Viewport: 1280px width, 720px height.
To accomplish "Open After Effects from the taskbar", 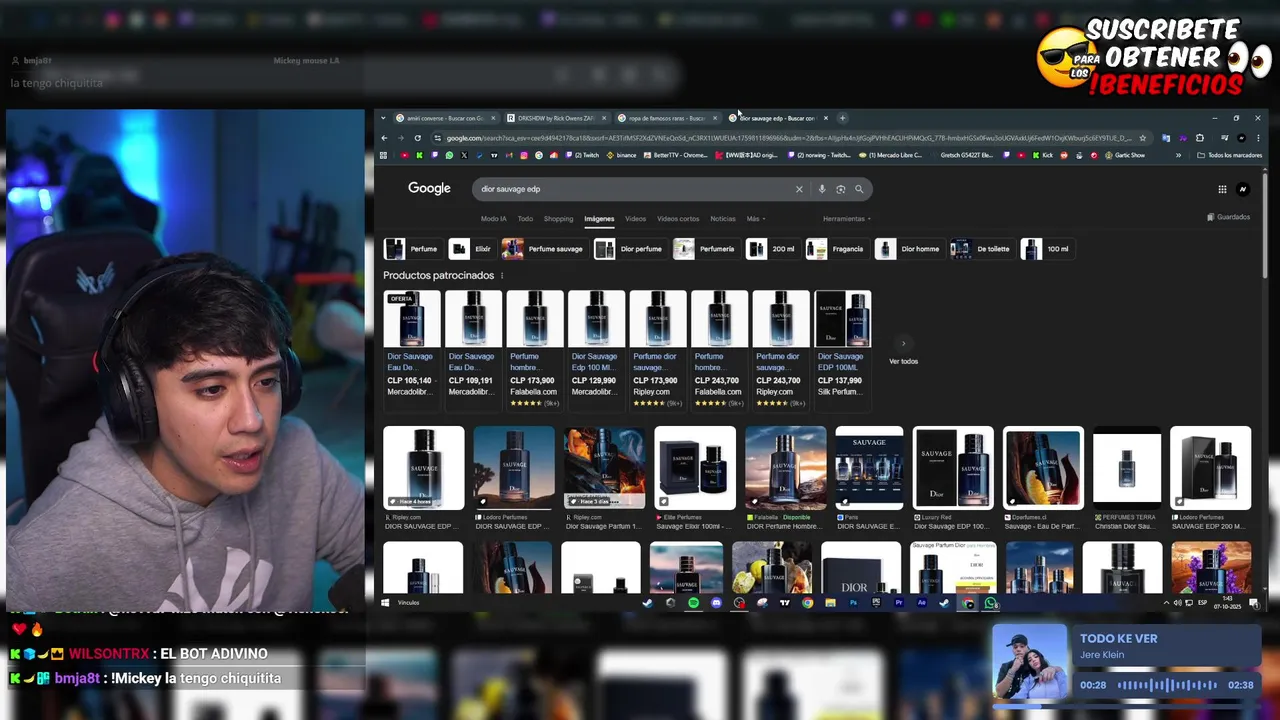I will tap(921, 603).
